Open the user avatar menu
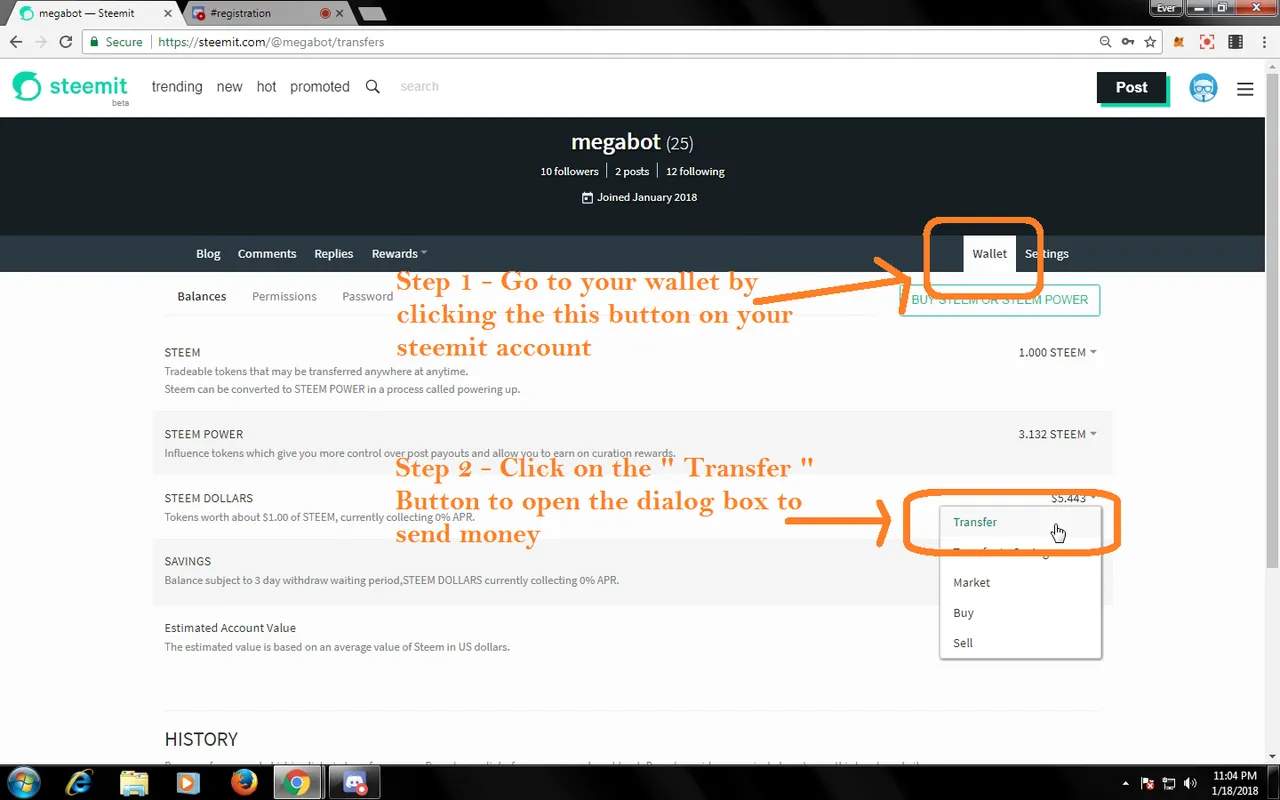 tap(1203, 88)
